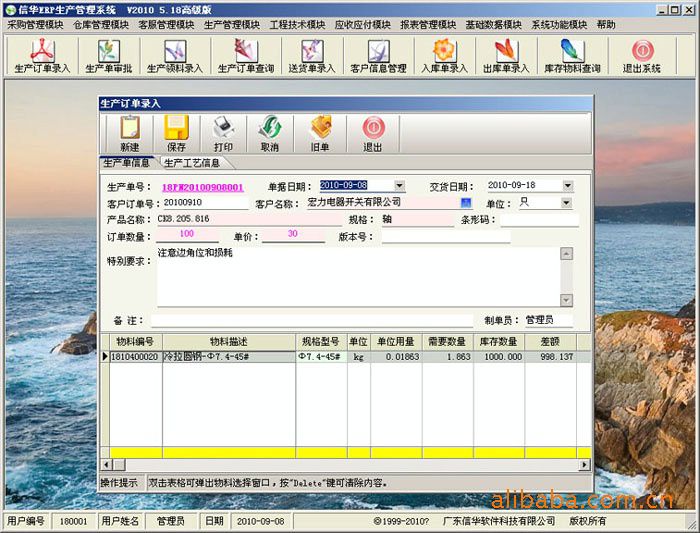700x533 pixels.
Task: Click 版本号 input field
Action: 446,236
